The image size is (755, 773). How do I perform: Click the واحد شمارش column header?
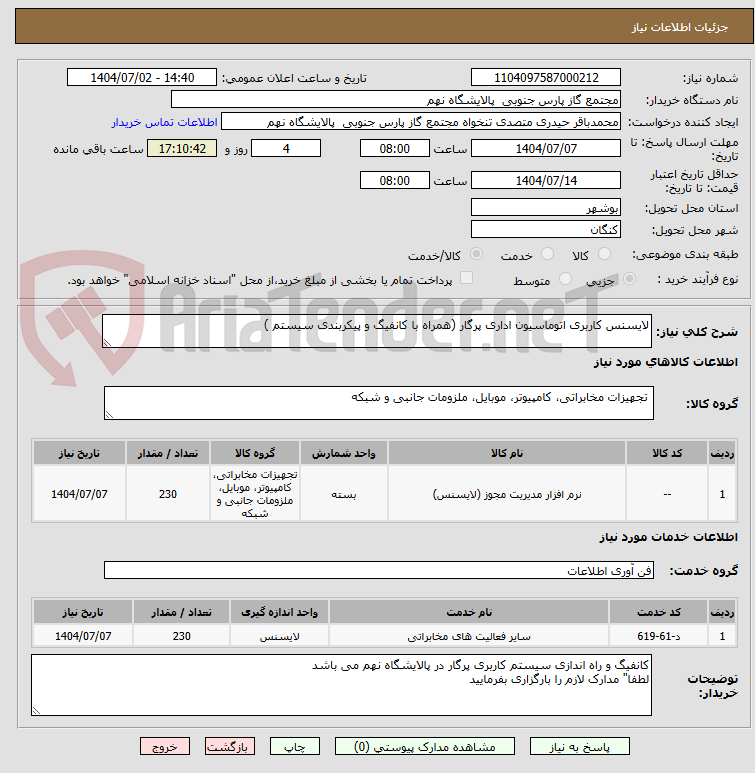[344, 453]
